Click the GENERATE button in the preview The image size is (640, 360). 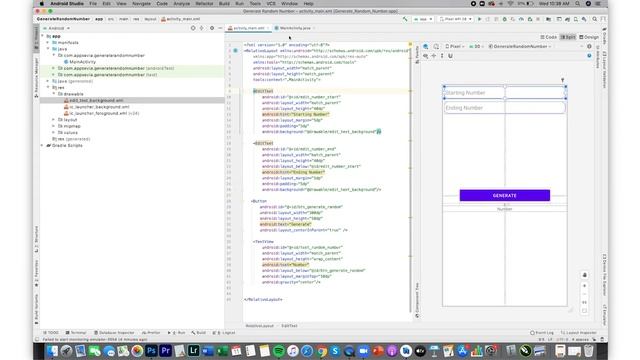504,196
